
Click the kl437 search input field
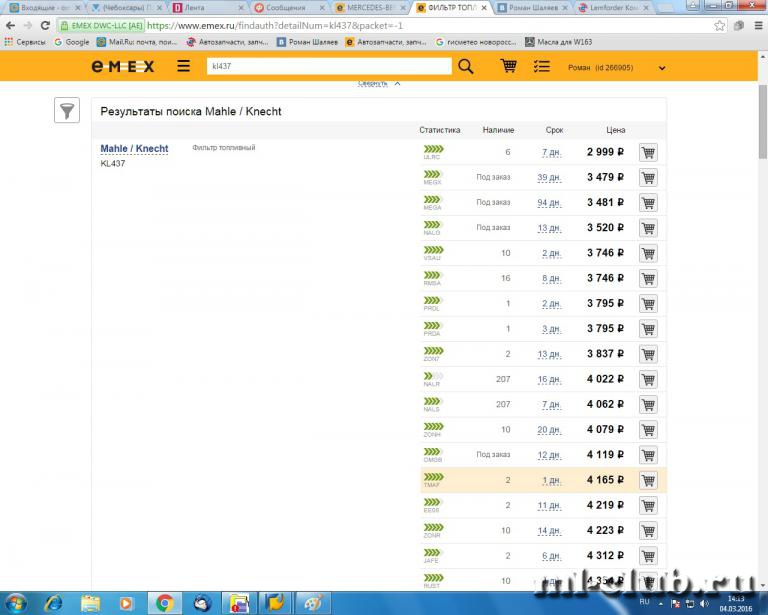point(329,66)
